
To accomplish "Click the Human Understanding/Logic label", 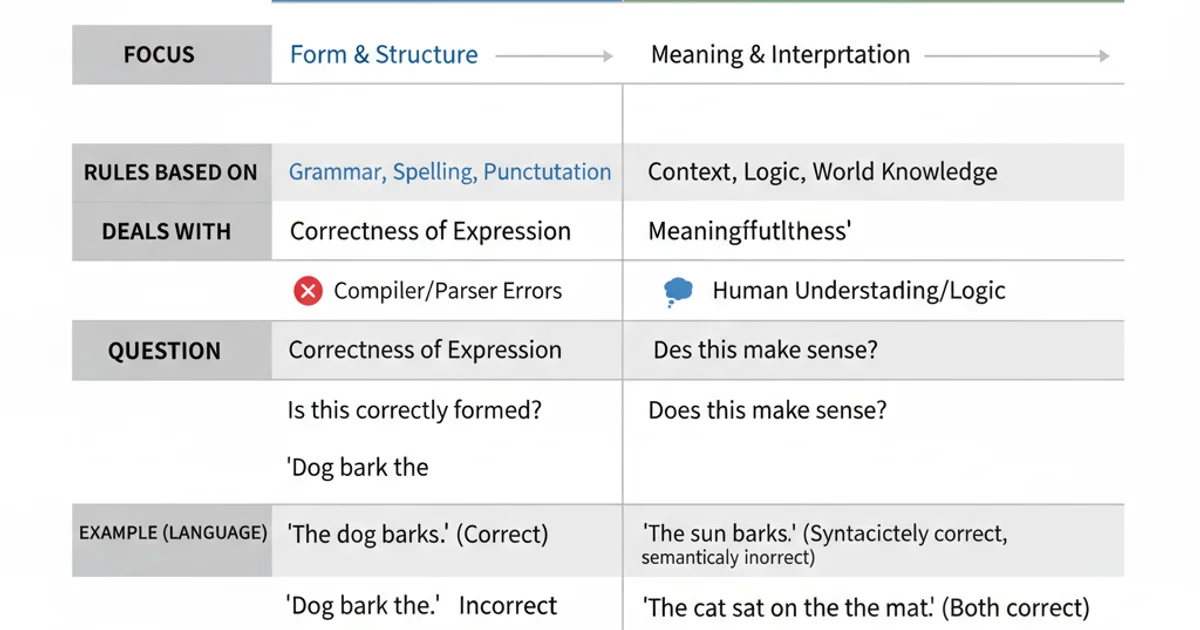I will (858, 291).
